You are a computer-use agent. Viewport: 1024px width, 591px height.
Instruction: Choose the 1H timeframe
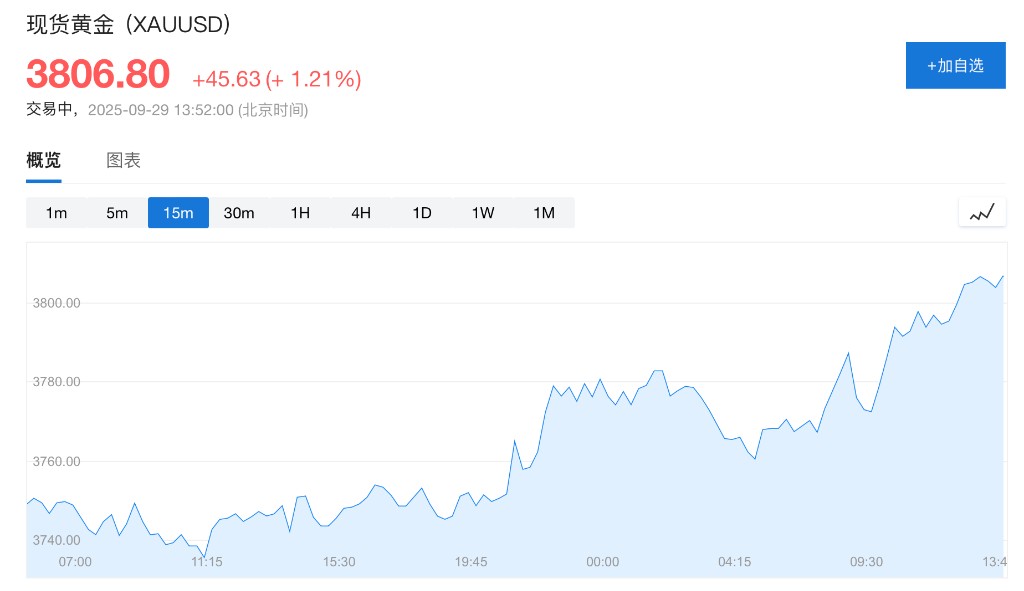click(300, 213)
